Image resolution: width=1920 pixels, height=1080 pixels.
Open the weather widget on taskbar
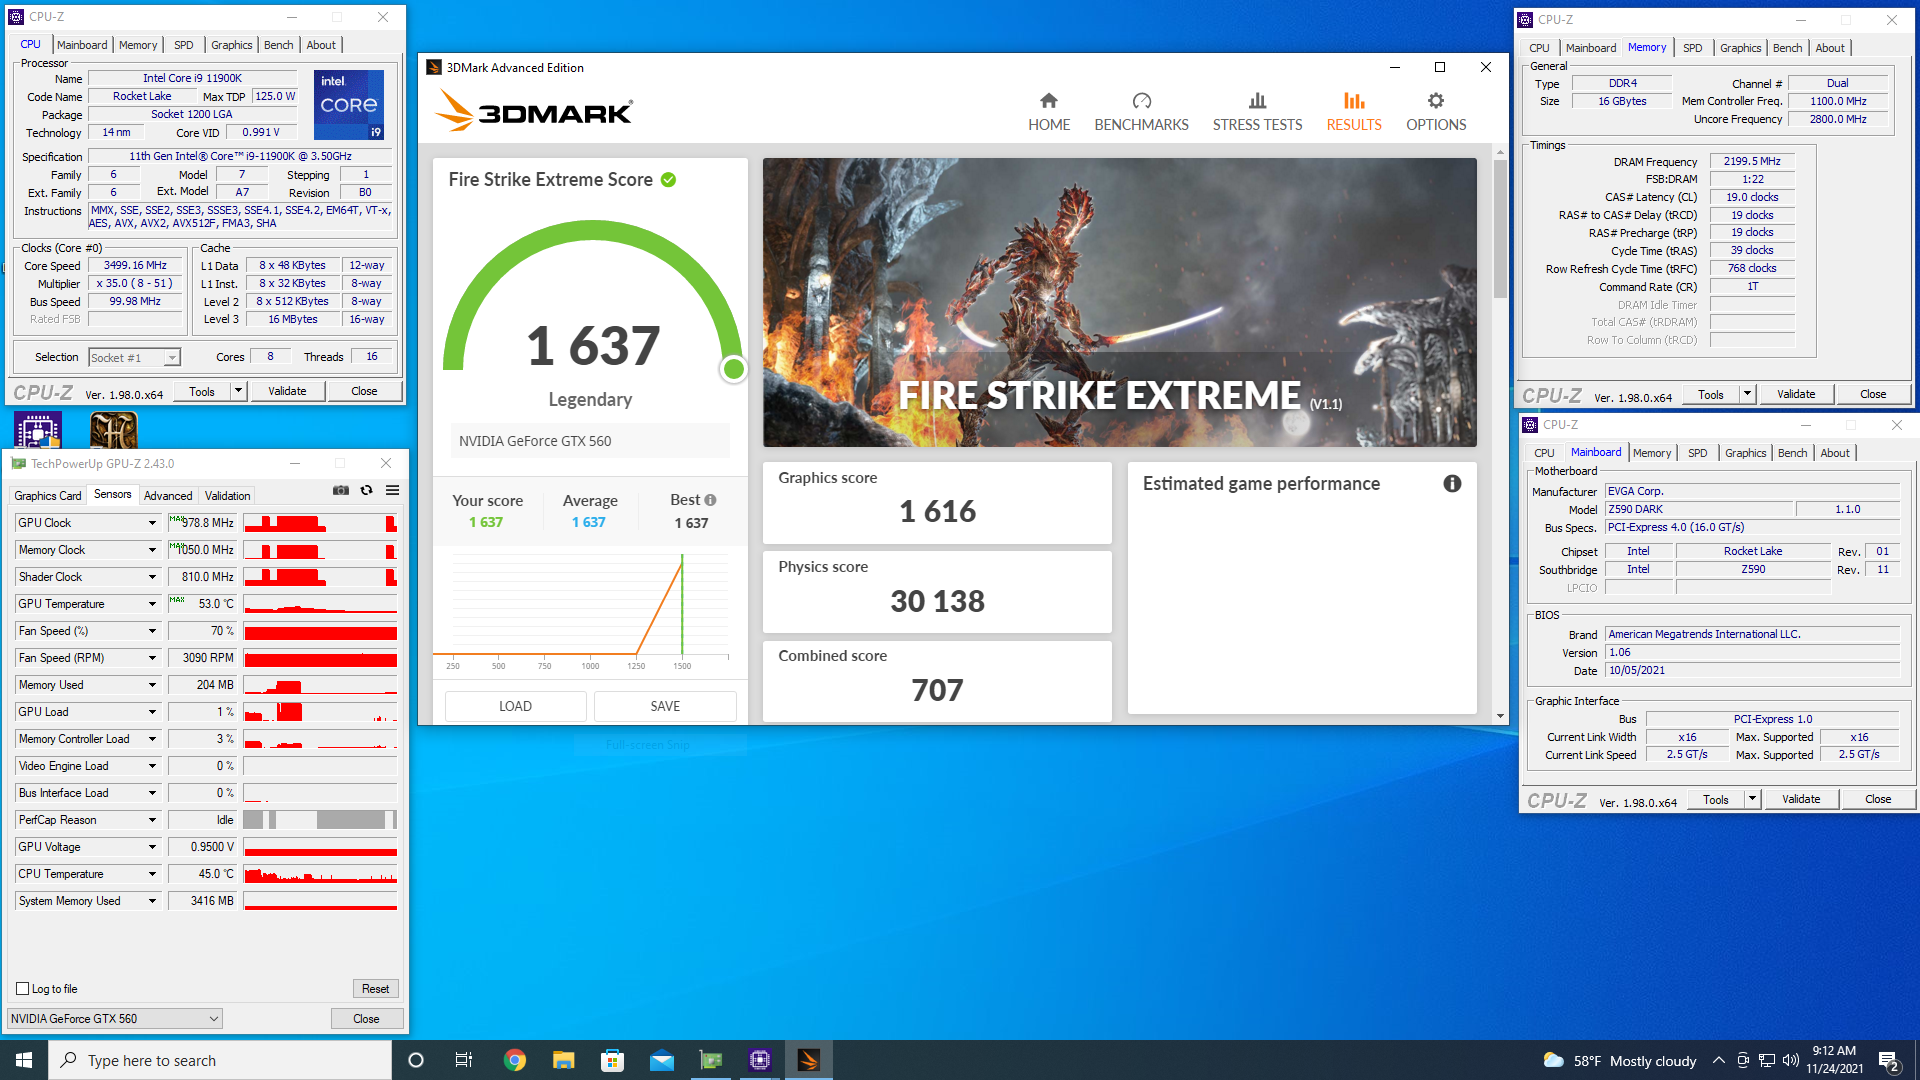click(x=1620, y=1061)
